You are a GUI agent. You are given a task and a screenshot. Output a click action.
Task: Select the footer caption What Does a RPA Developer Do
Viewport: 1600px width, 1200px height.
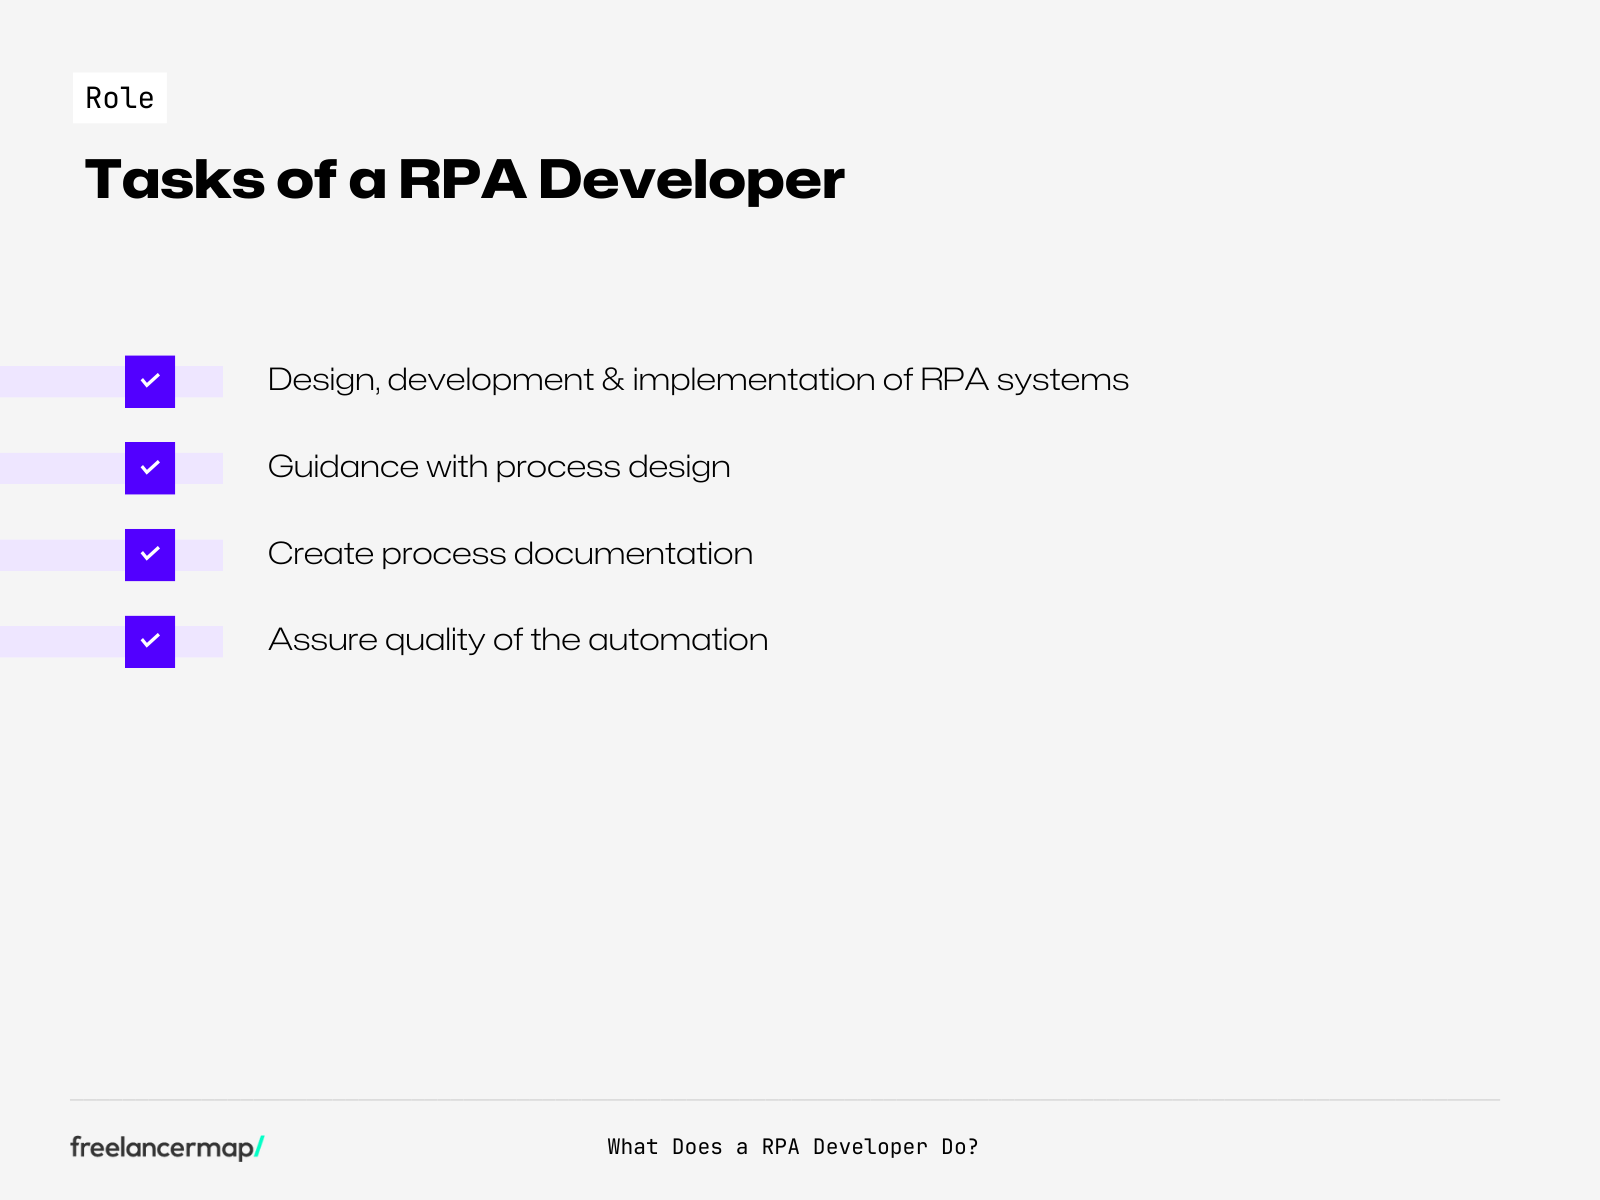[x=793, y=1147]
